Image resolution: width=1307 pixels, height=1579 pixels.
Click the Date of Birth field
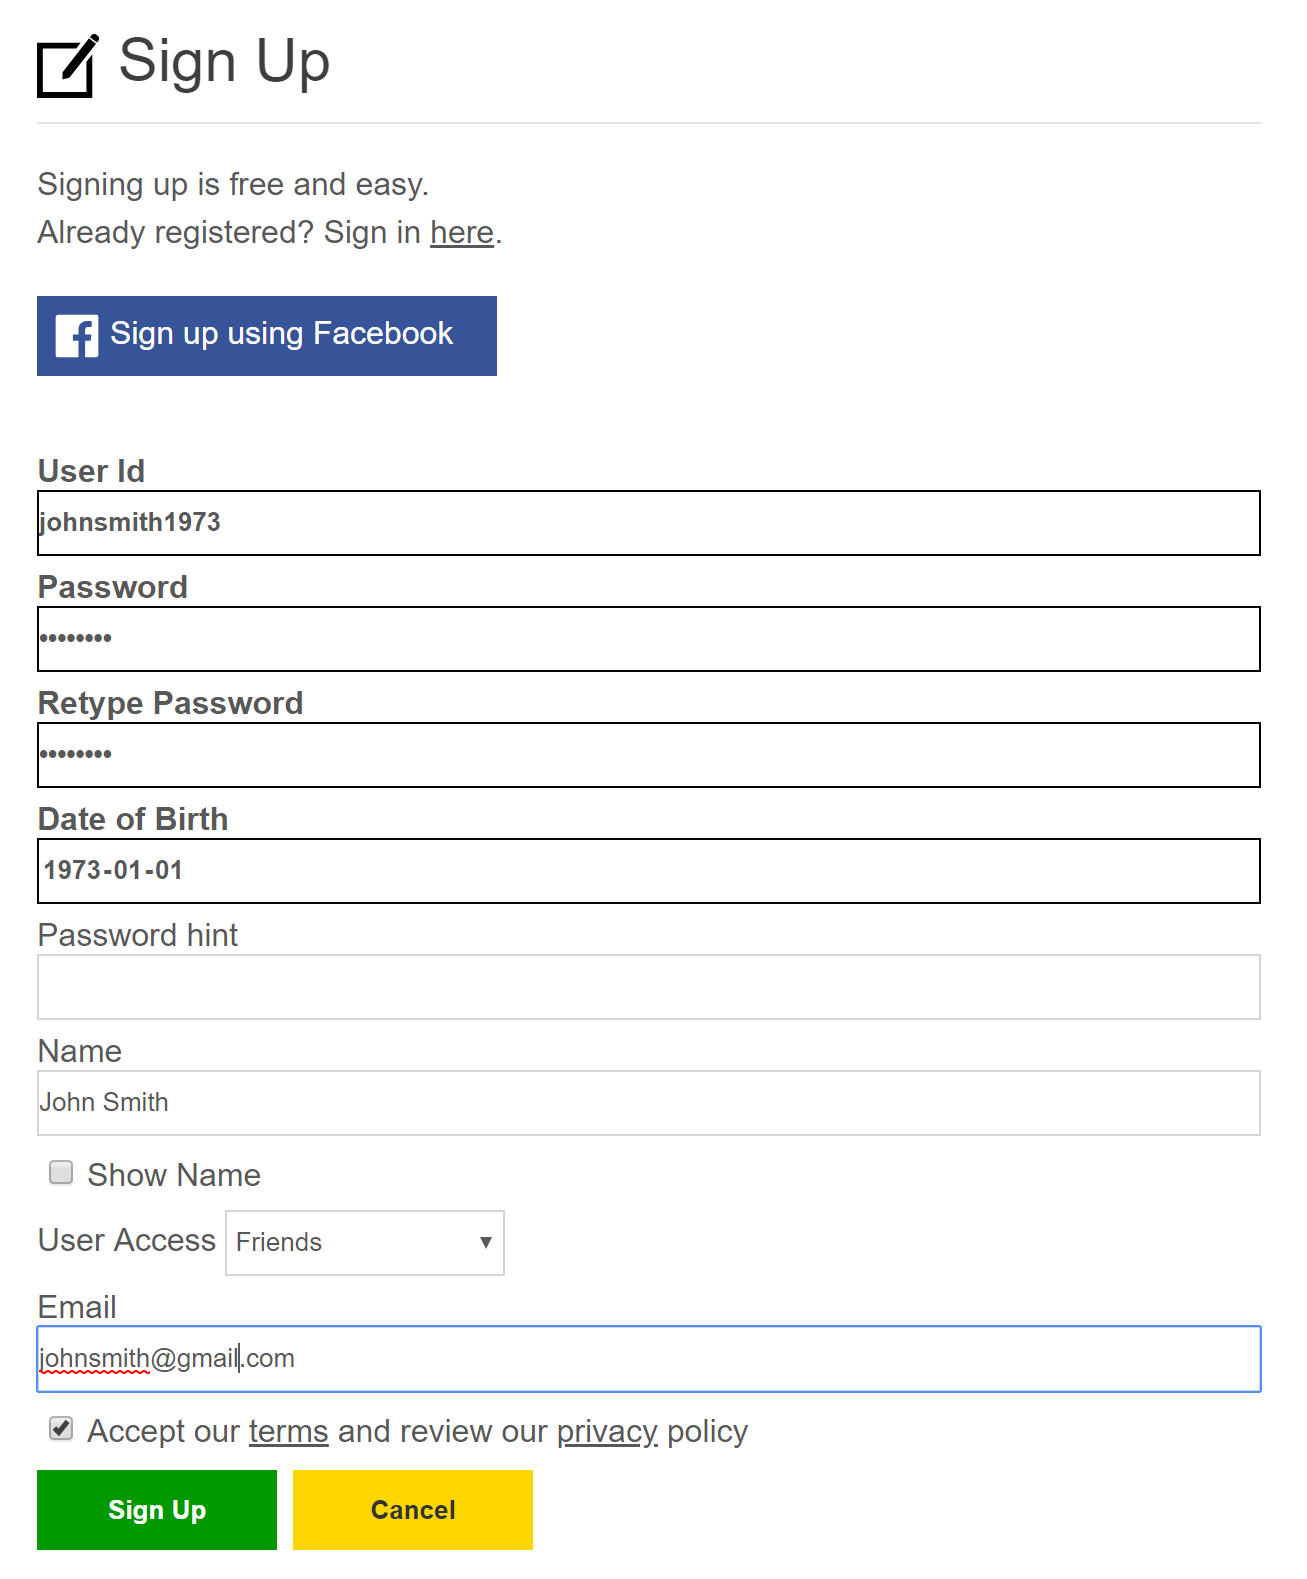(x=649, y=871)
